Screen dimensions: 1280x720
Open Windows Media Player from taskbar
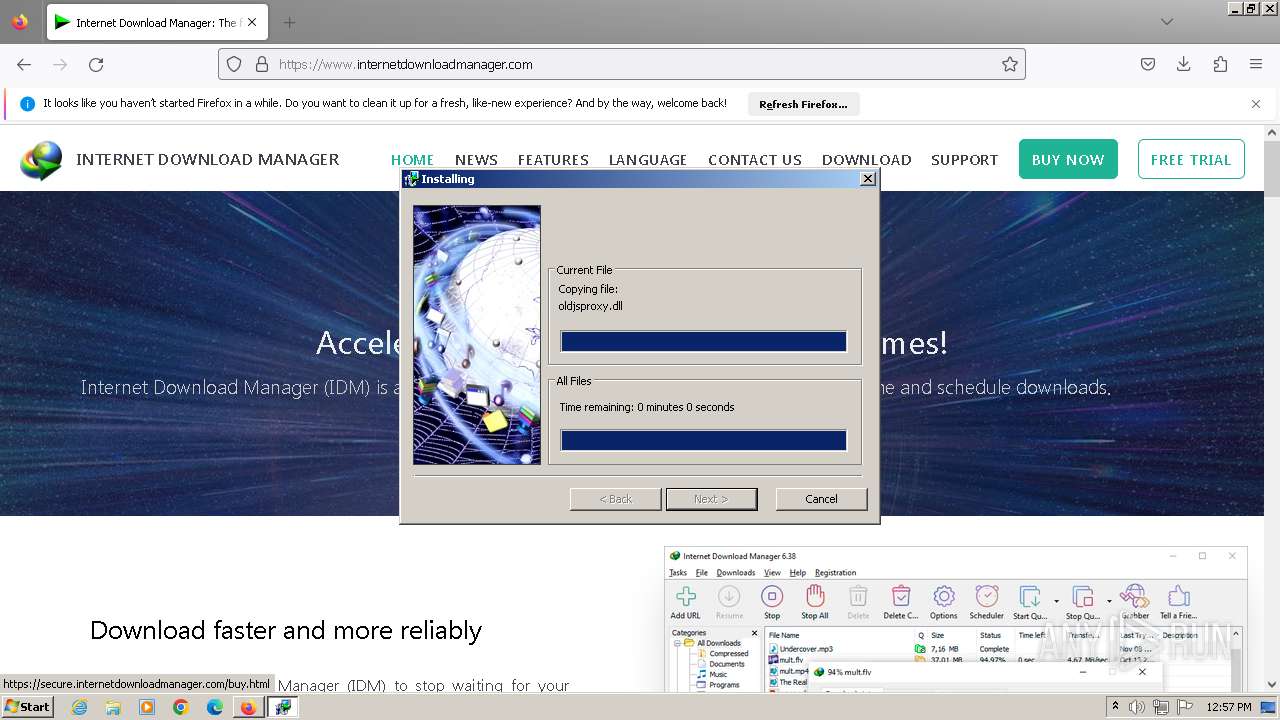[x=147, y=707]
